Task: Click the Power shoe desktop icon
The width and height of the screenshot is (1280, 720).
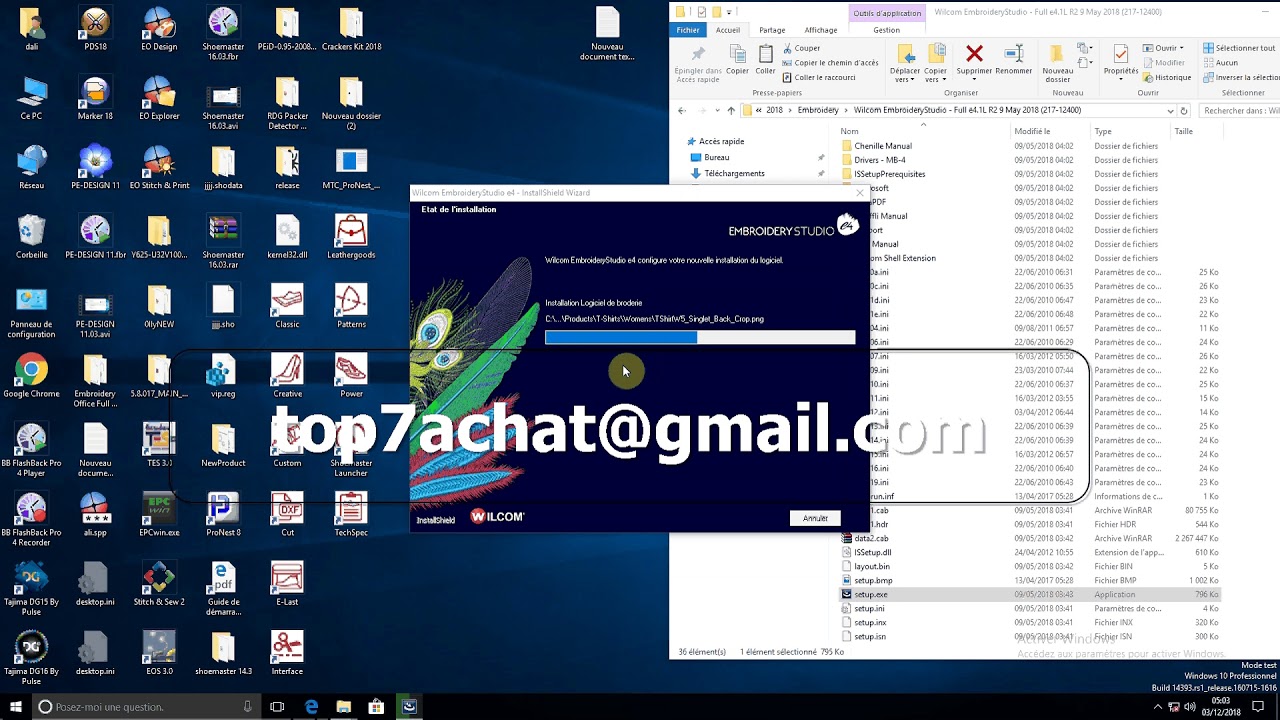Action: coord(351,376)
